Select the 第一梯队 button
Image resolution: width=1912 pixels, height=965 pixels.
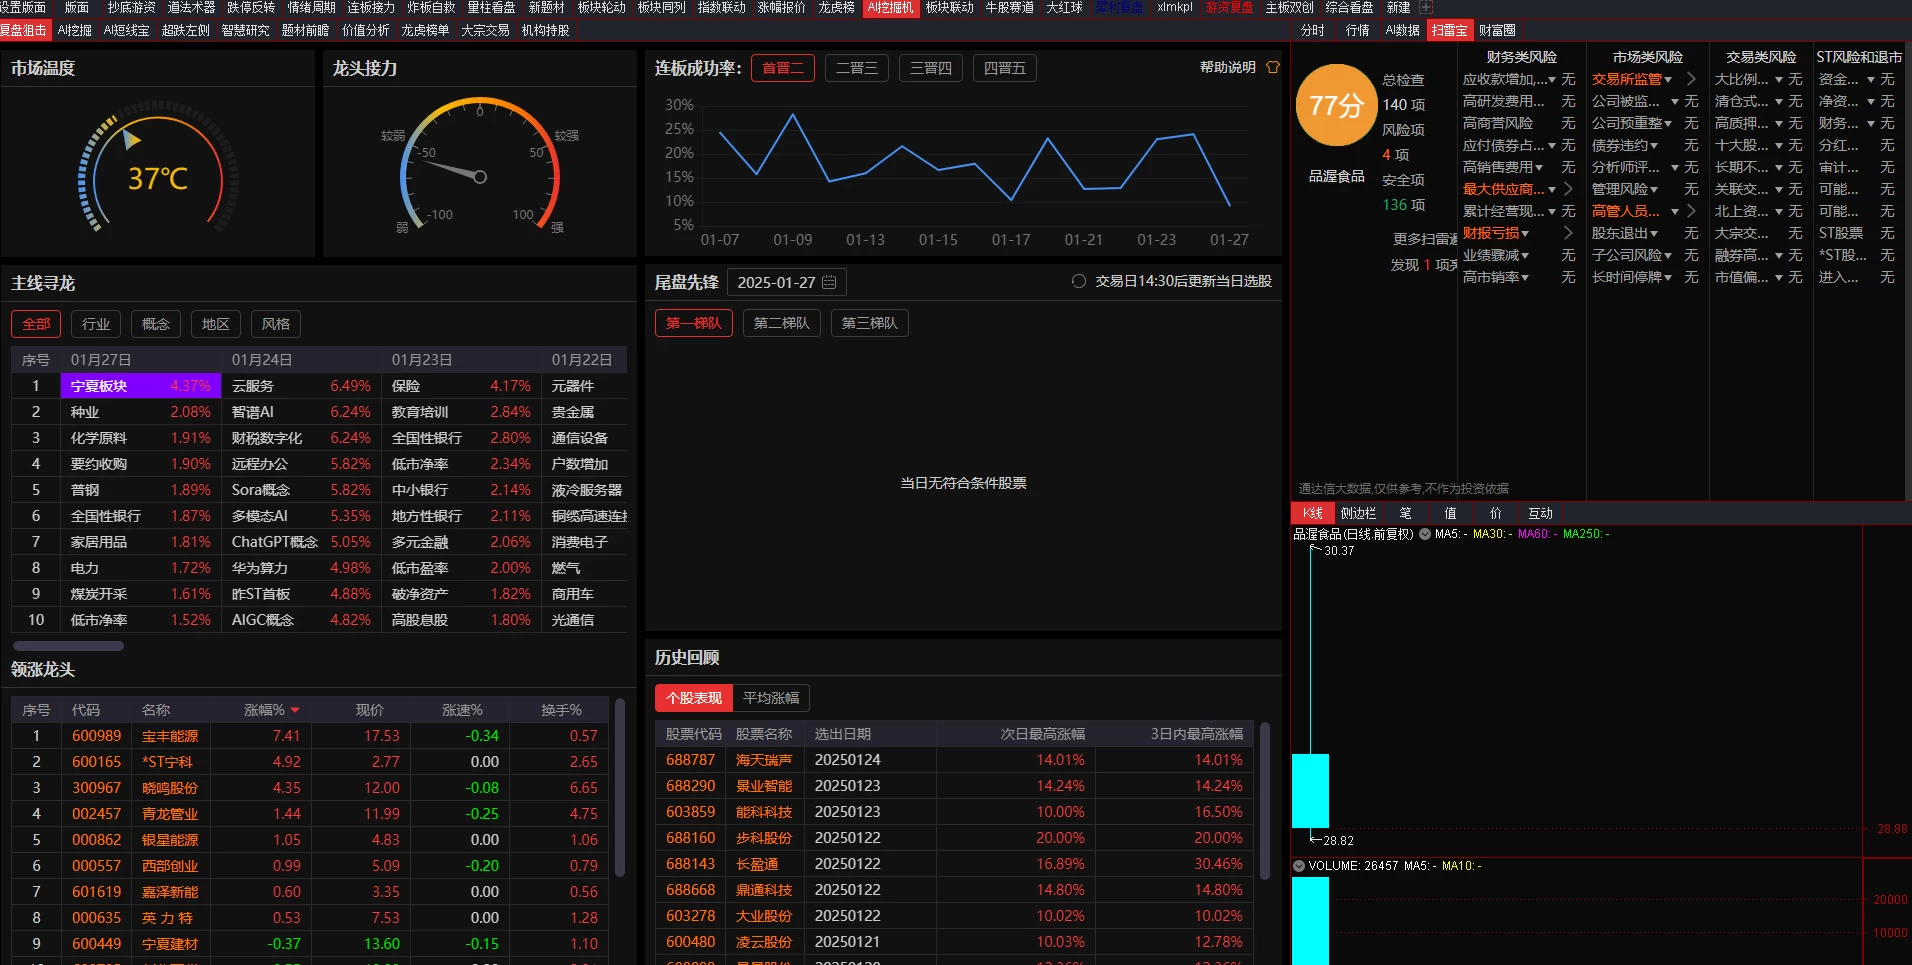(694, 323)
